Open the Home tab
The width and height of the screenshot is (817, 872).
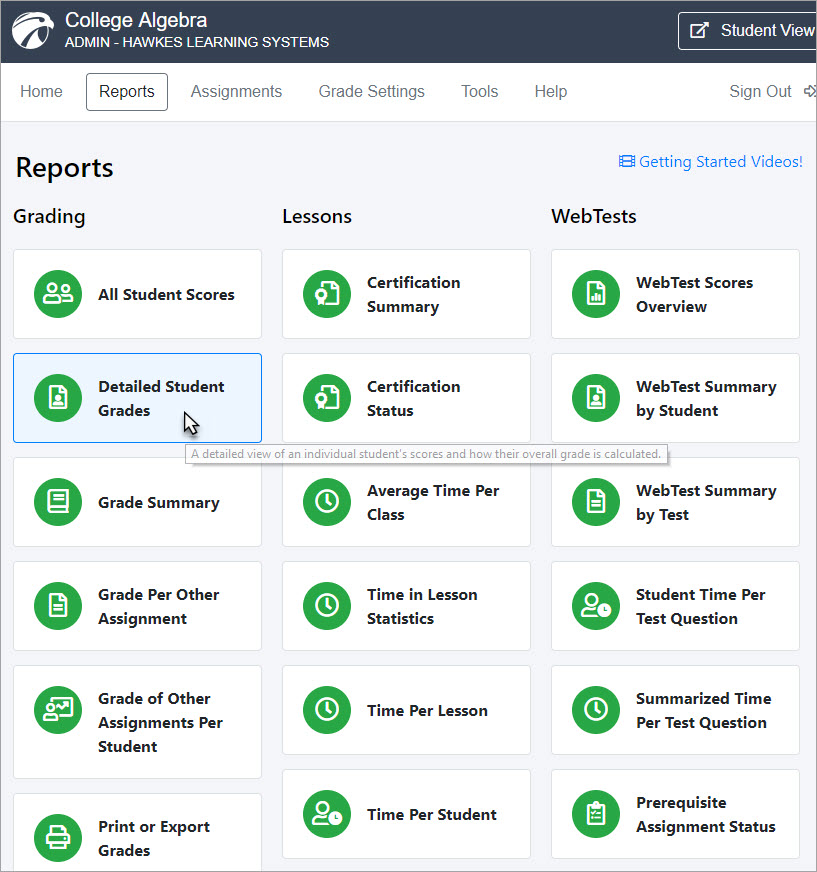tap(41, 92)
